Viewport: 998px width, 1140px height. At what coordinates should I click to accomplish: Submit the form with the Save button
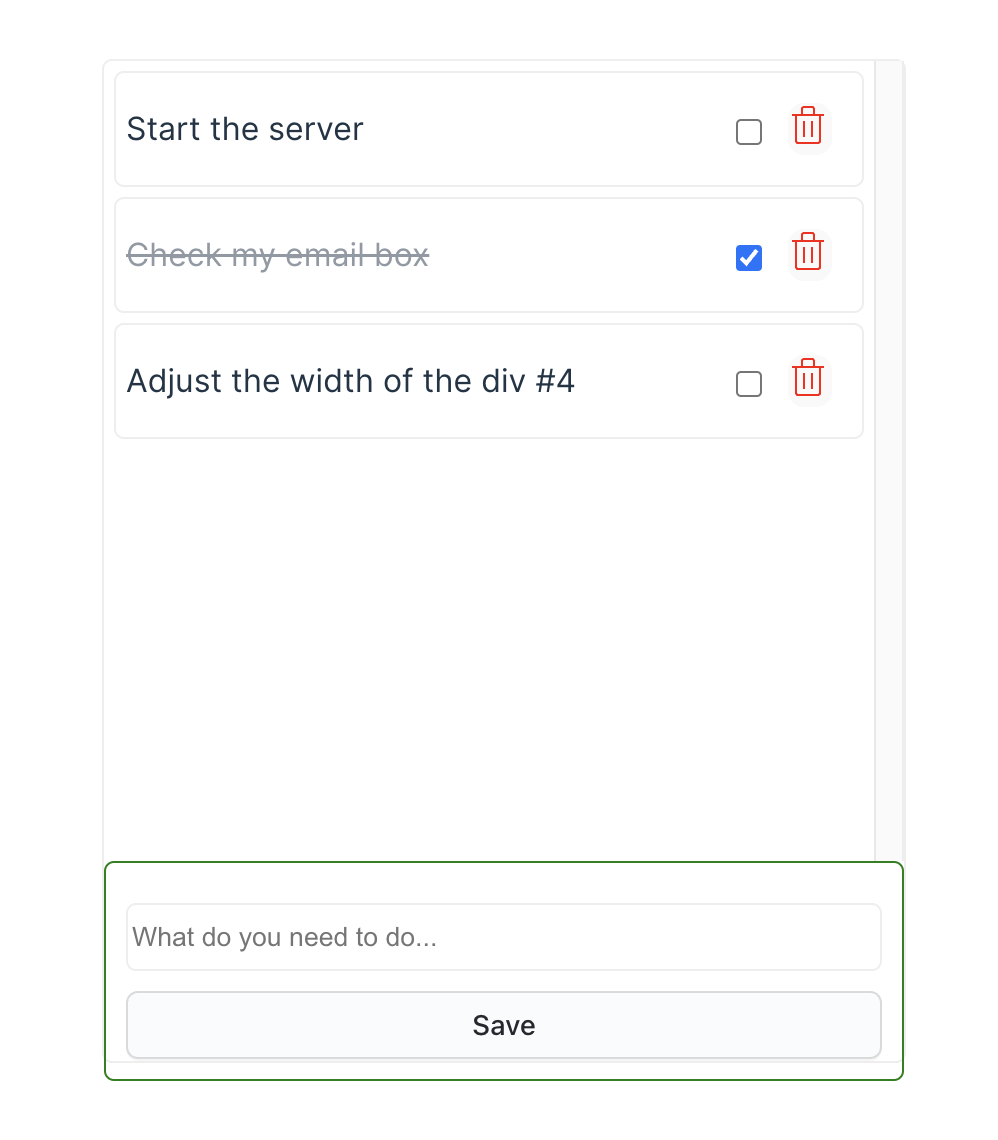tap(504, 1025)
